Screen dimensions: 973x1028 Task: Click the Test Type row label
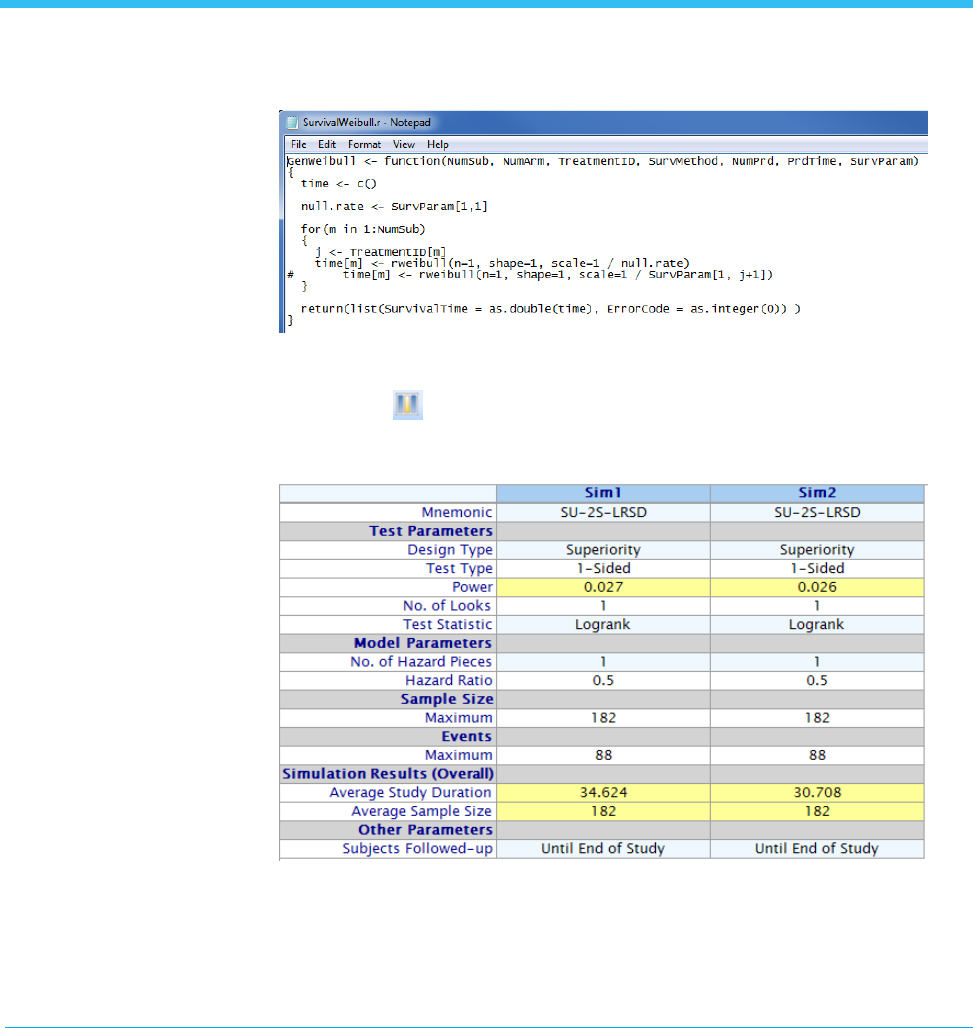coord(459,568)
